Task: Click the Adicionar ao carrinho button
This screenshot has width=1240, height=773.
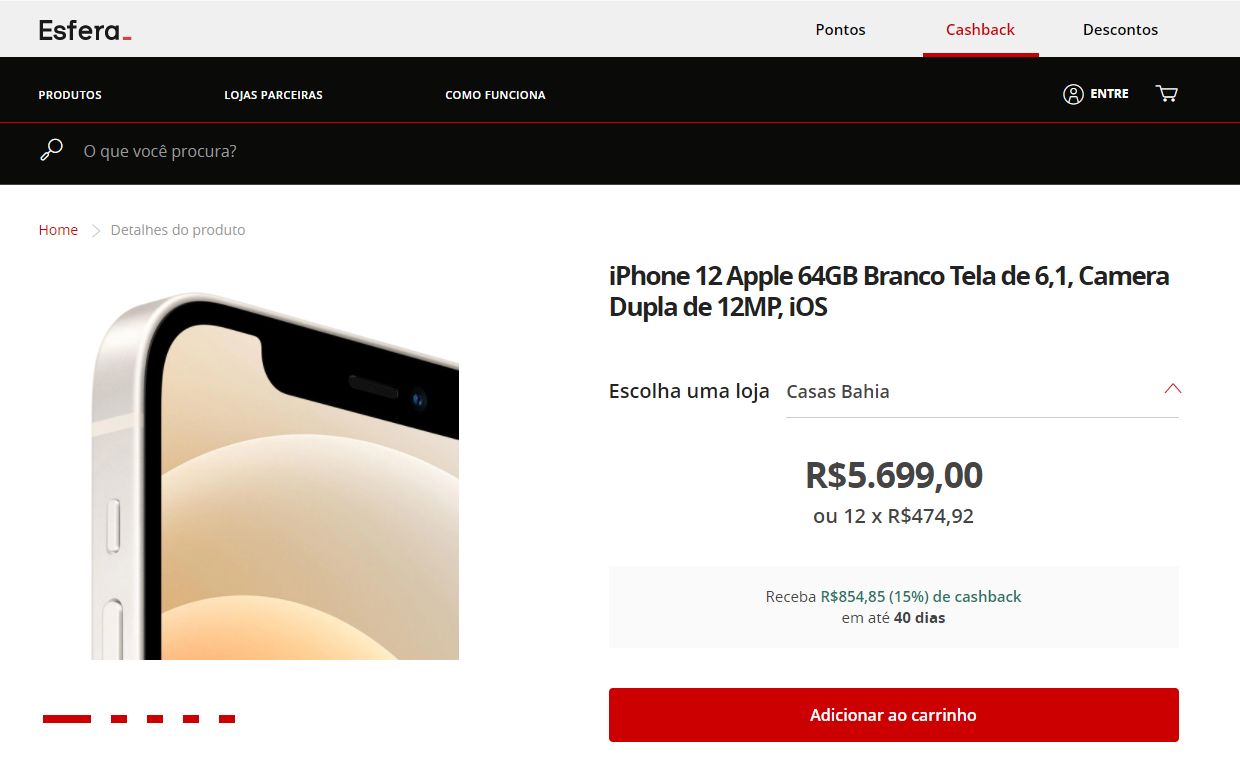Action: (893, 715)
